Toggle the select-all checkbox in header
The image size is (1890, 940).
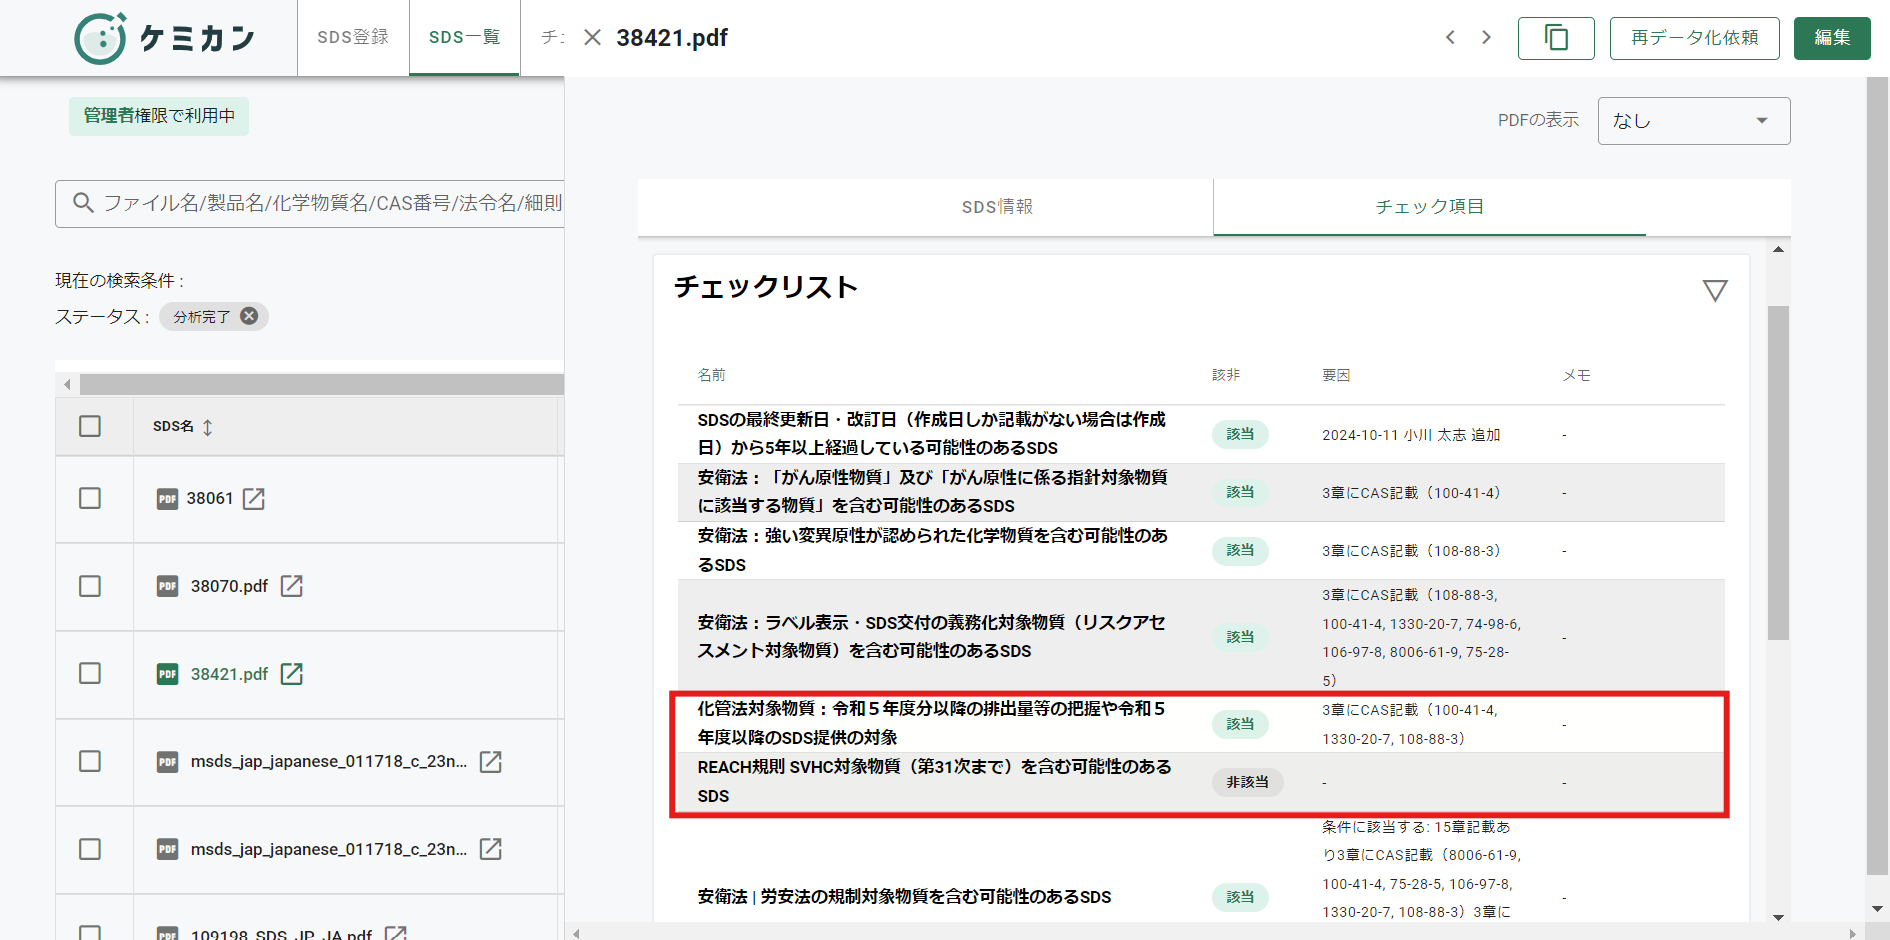click(90, 426)
